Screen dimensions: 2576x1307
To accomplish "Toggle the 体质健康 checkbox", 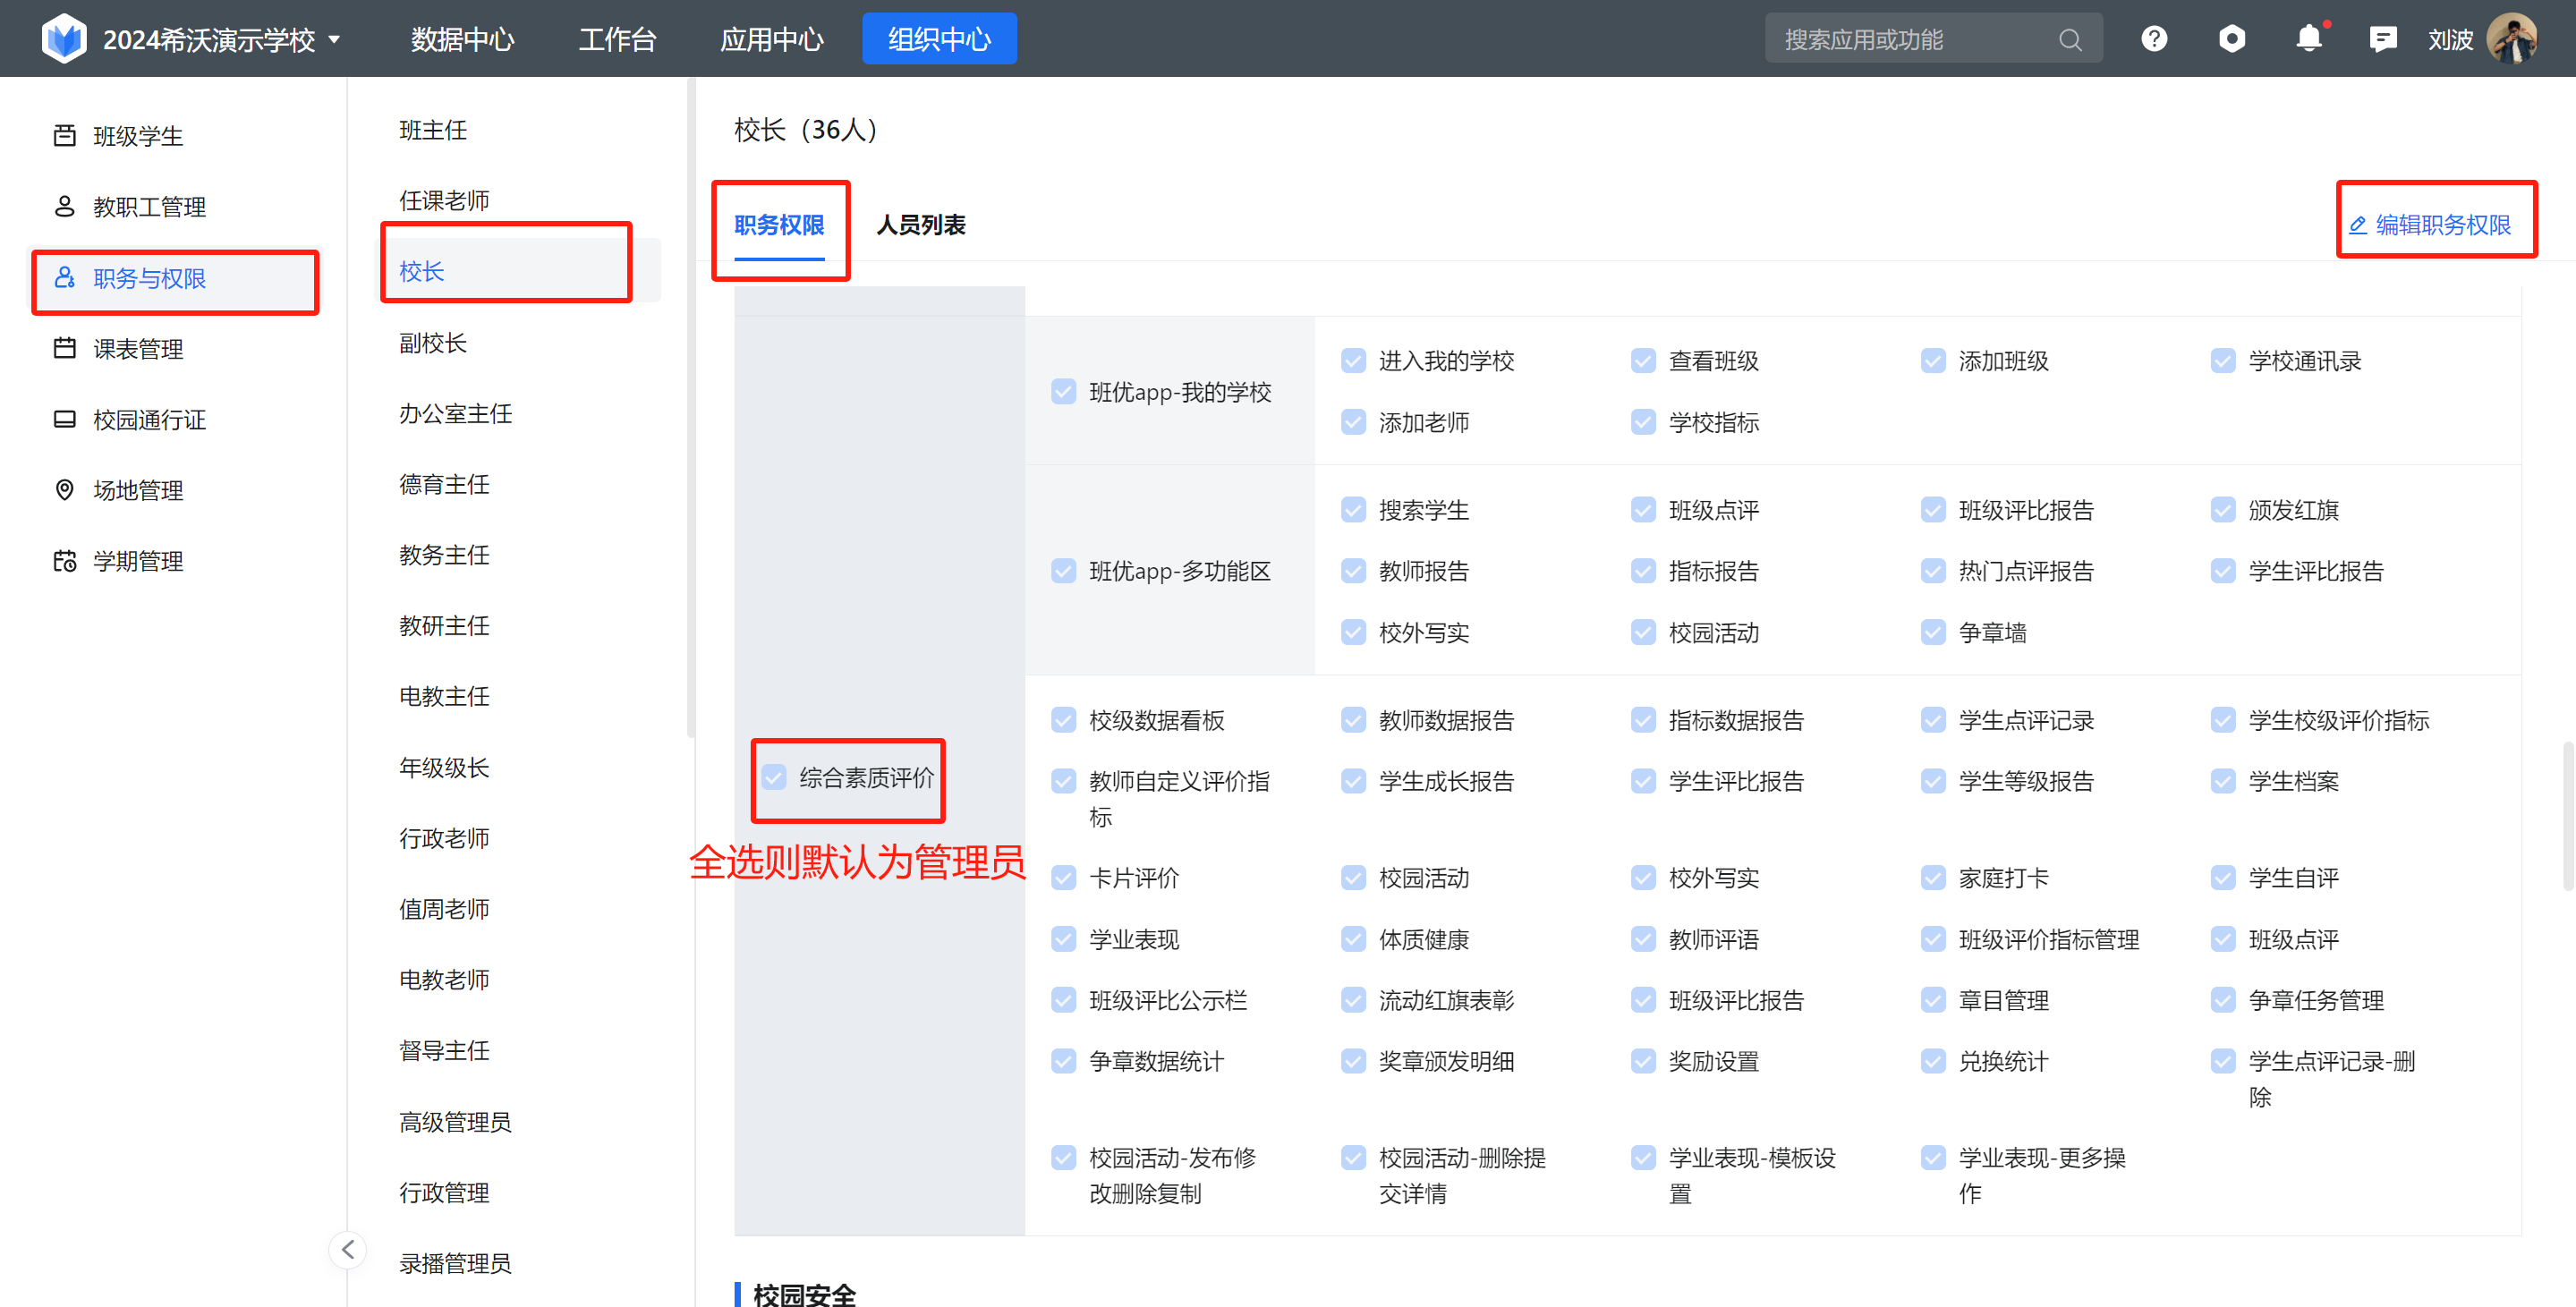I will pyautogui.click(x=1354, y=939).
